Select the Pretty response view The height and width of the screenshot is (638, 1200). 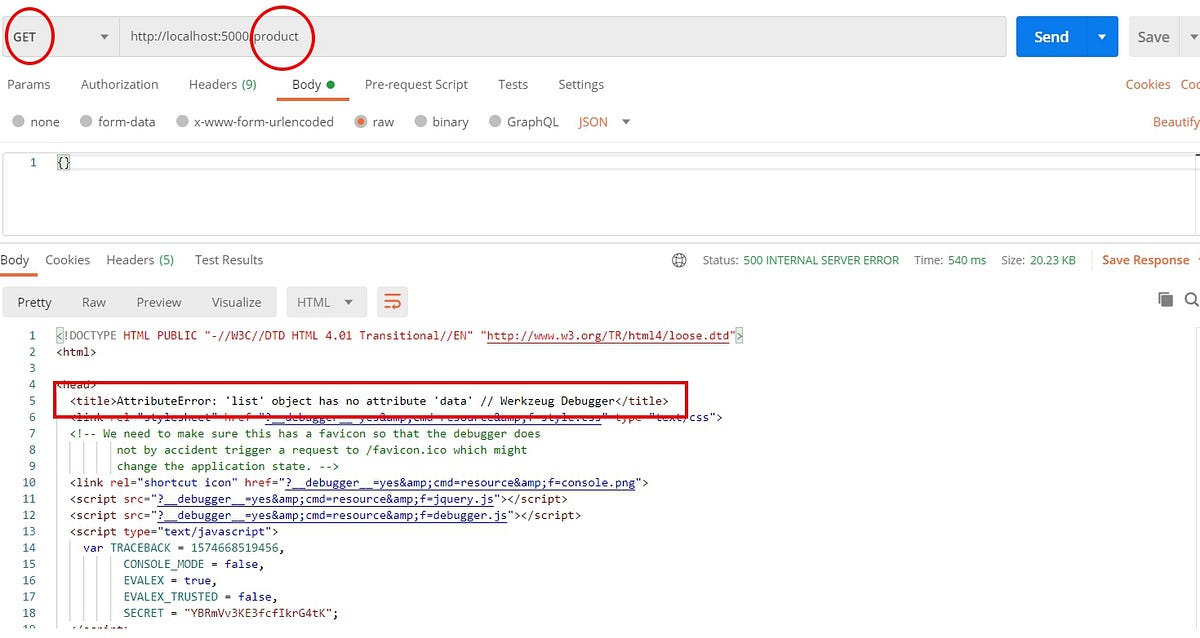pyautogui.click(x=34, y=302)
